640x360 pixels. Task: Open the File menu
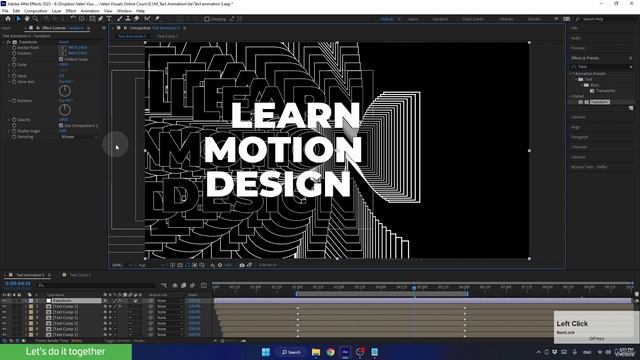coord(5,11)
